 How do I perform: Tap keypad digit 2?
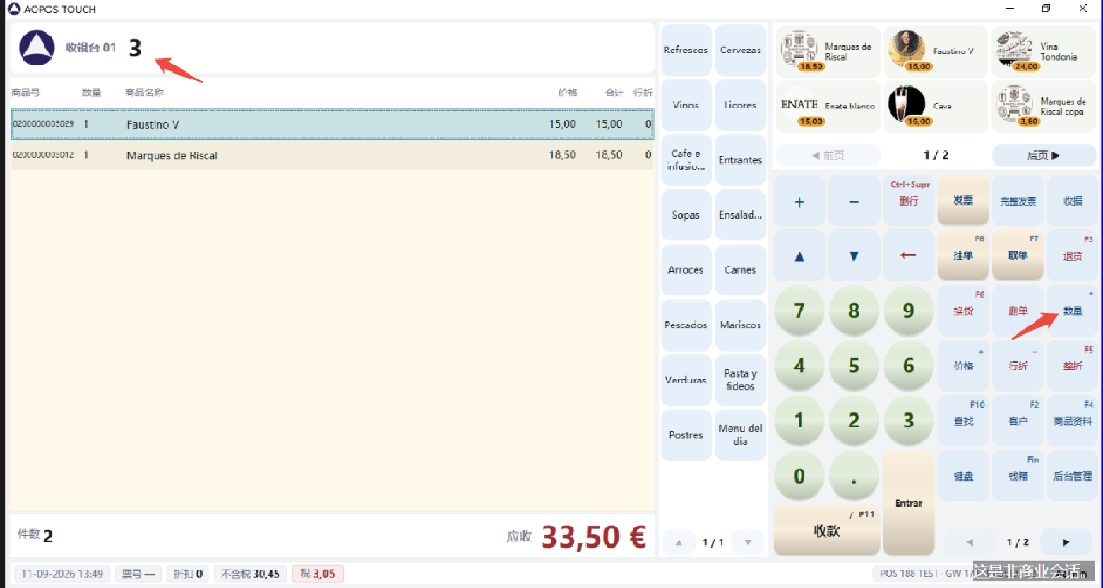point(853,420)
